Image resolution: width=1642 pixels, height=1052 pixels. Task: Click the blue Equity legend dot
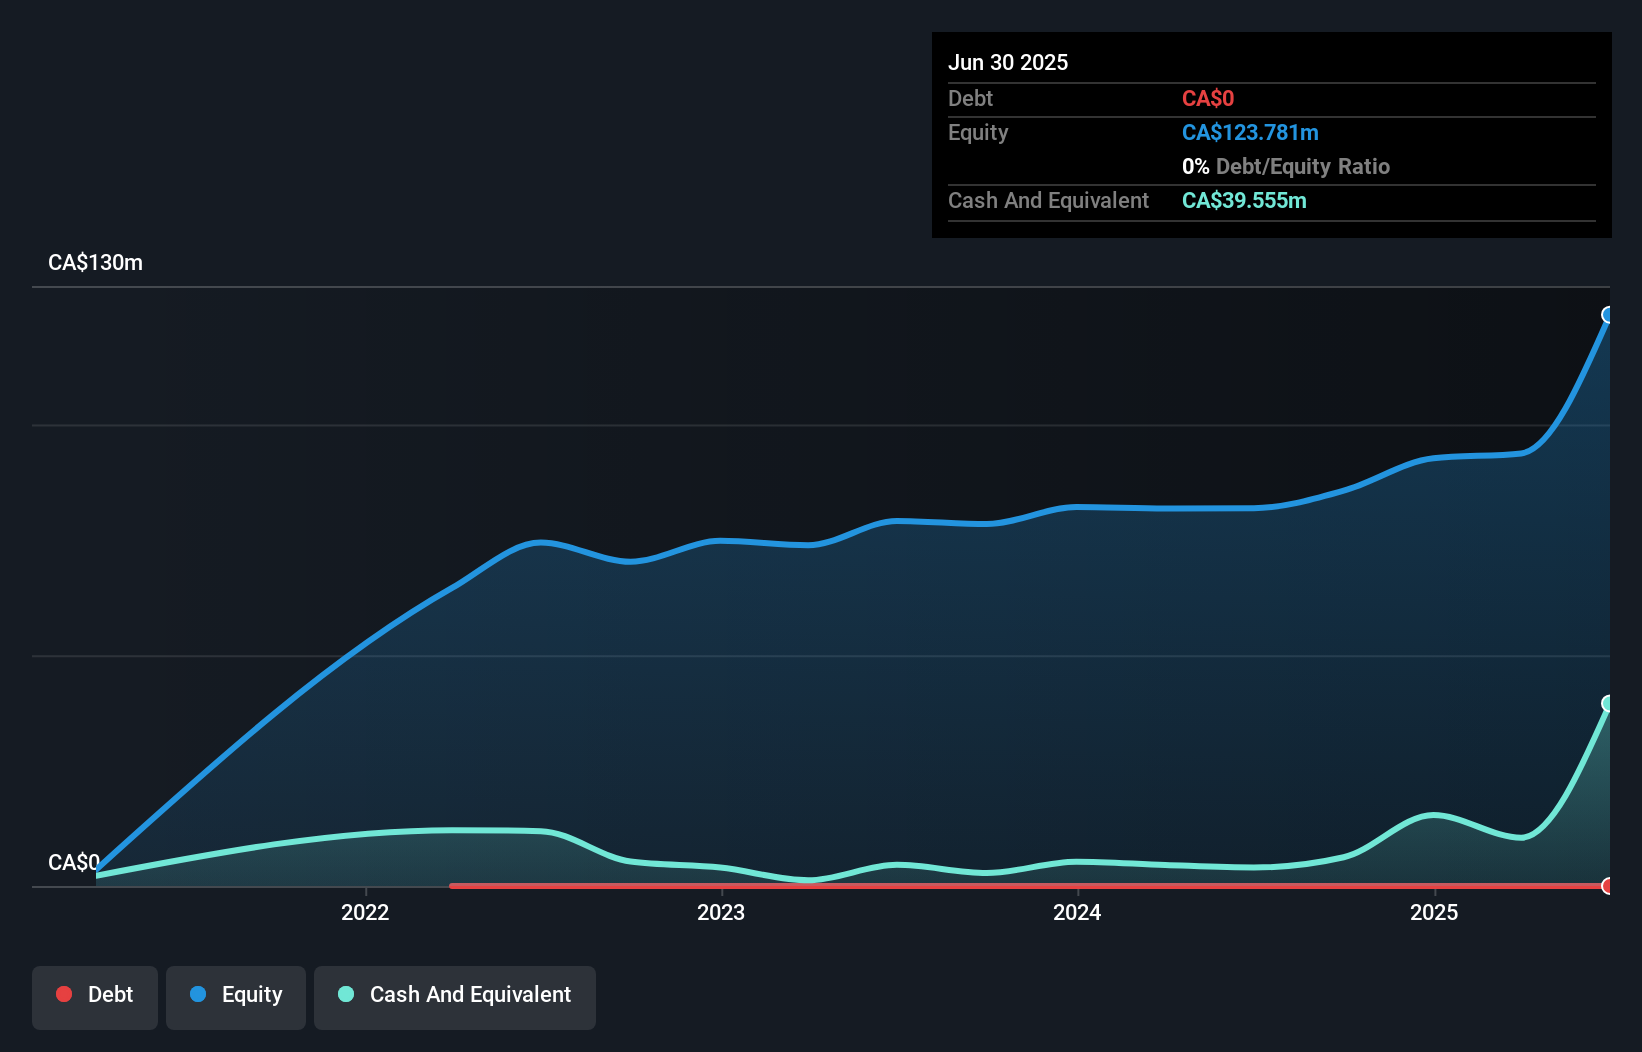[x=200, y=994]
